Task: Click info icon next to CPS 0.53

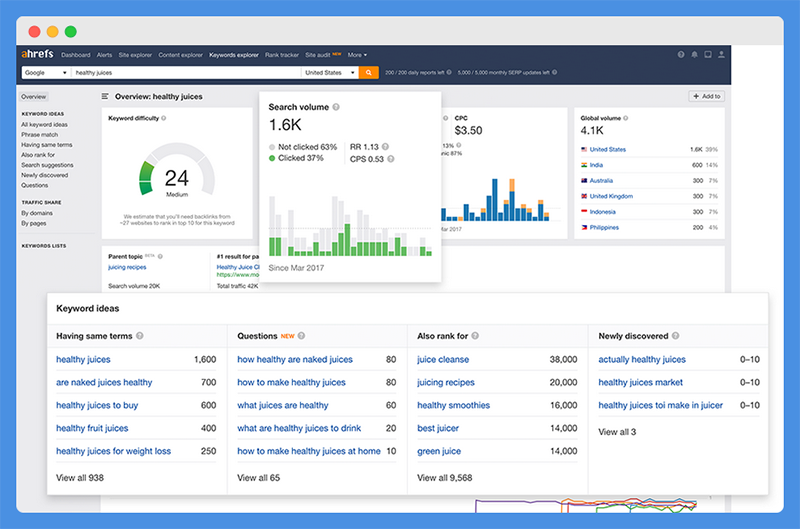Action: (390, 159)
